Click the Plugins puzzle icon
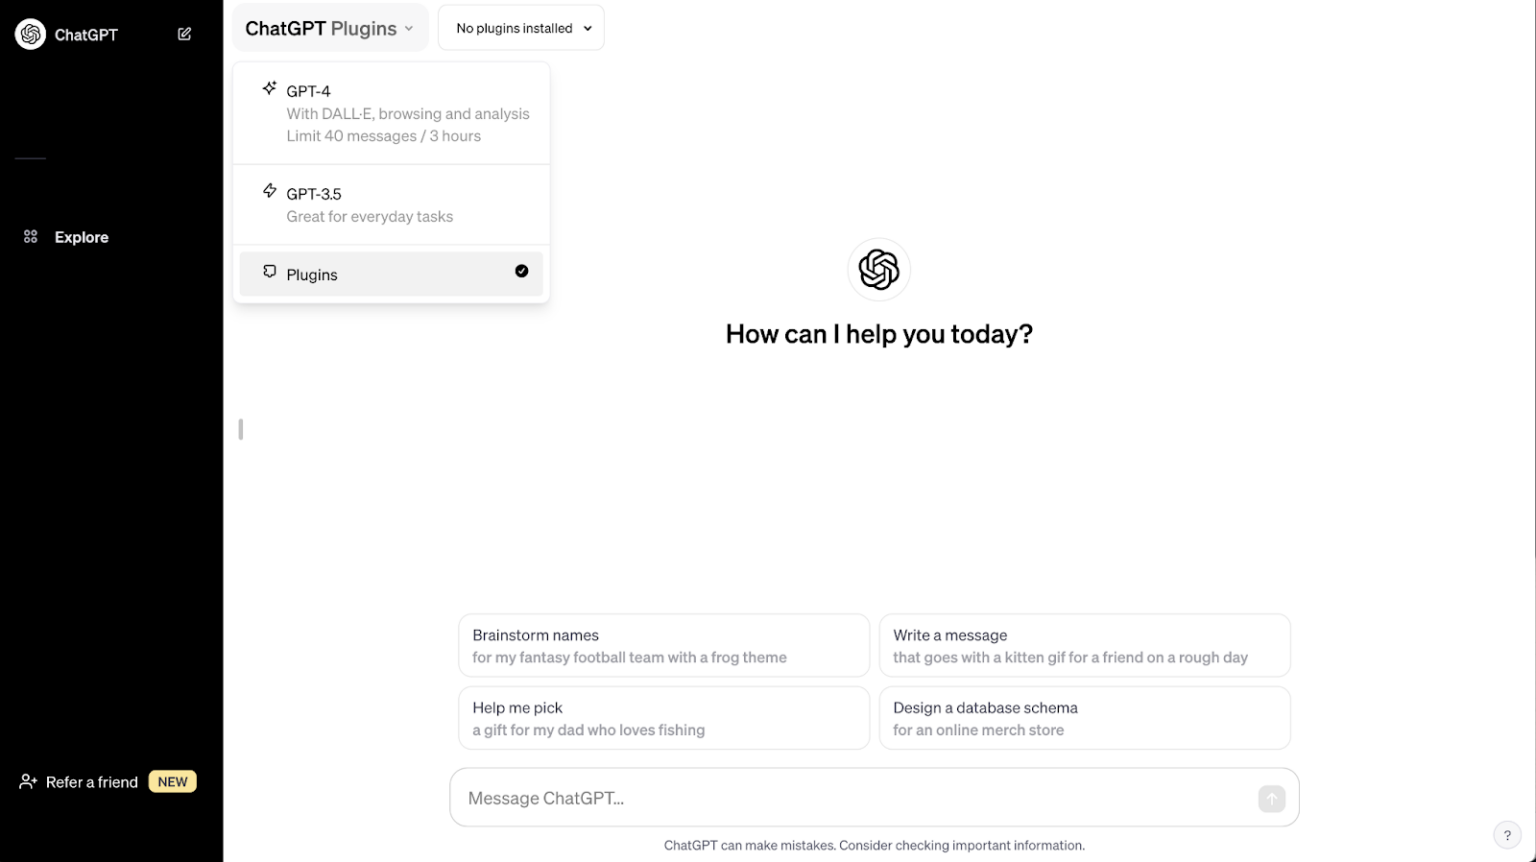The image size is (1536, 862). tap(269, 272)
